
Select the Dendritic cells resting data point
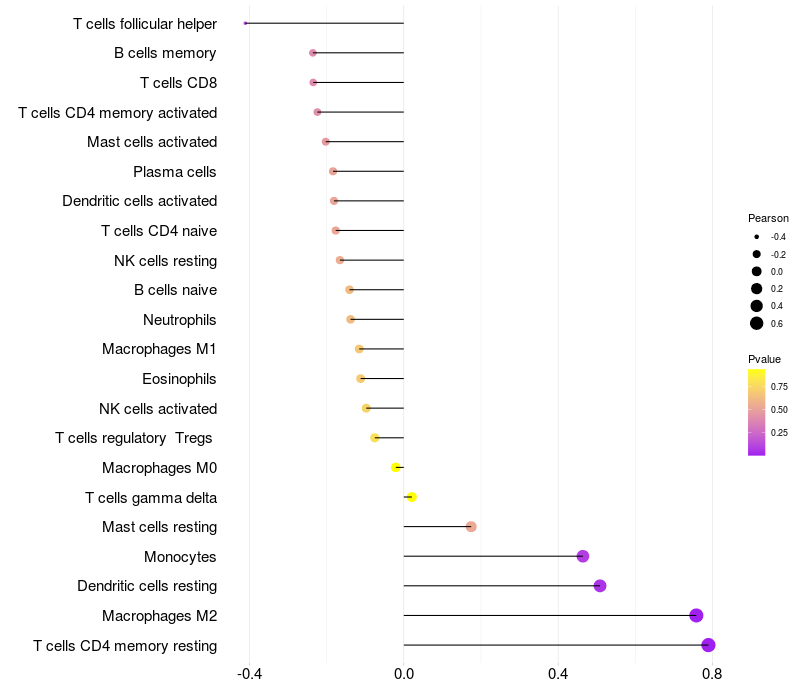point(600,586)
